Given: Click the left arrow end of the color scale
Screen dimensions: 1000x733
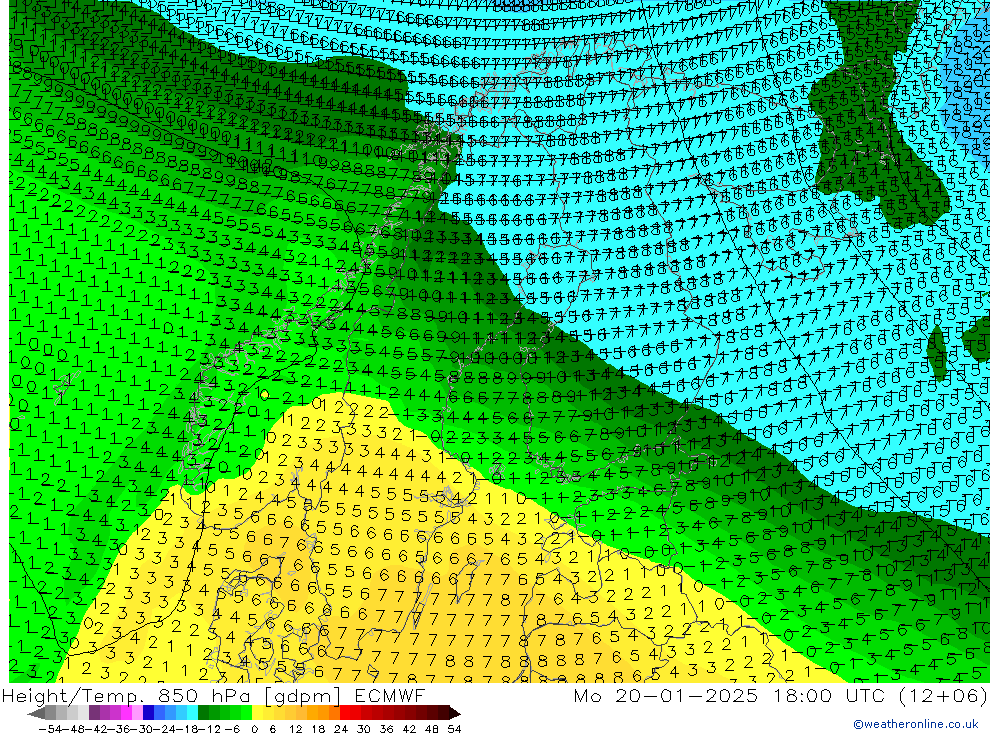Looking at the screenshot, I should (38, 713).
